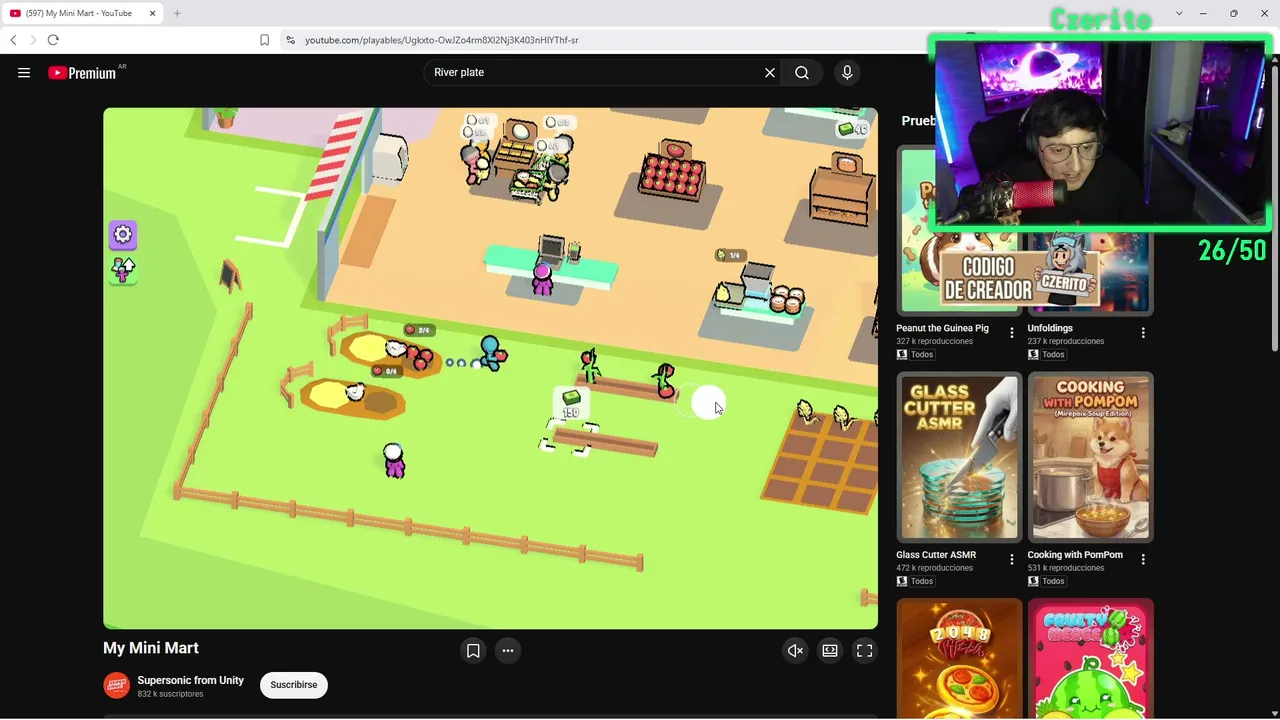Click the Todos badge under Glass Cutter ASMR
This screenshot has width=1280, height=720.
click(x=915, y=581)
